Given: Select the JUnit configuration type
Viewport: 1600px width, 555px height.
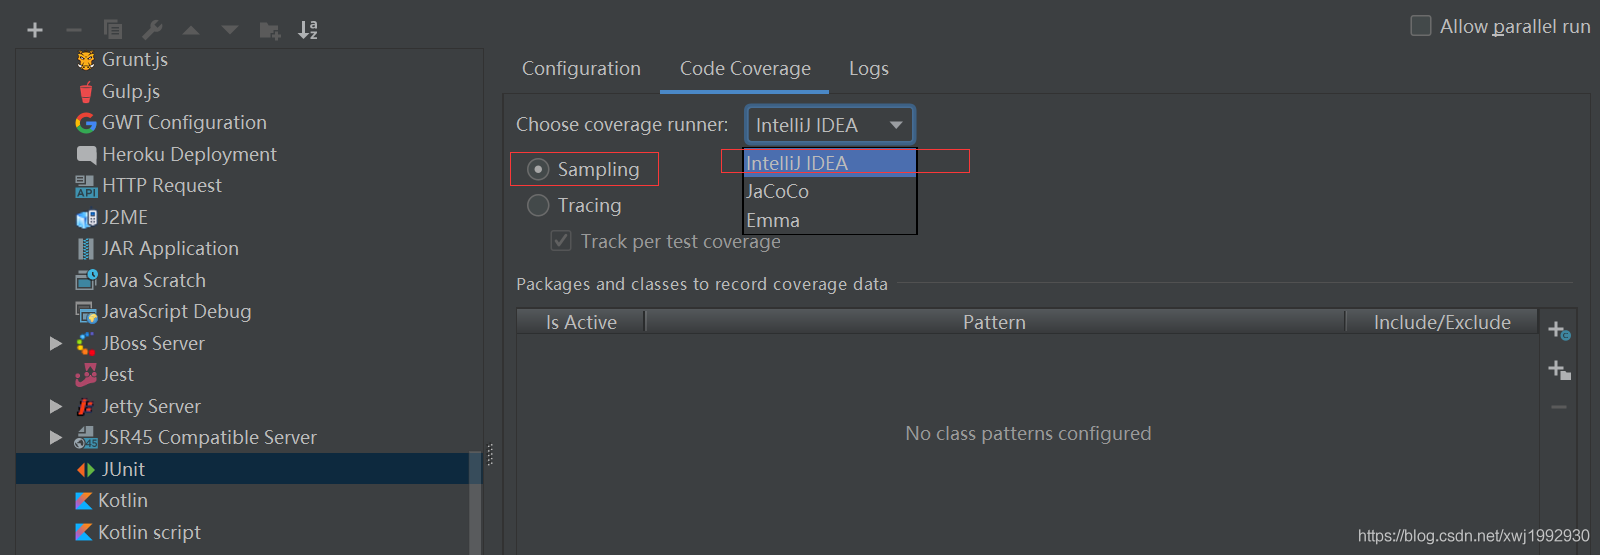Looking at the screenshot, I should (123, 469).
